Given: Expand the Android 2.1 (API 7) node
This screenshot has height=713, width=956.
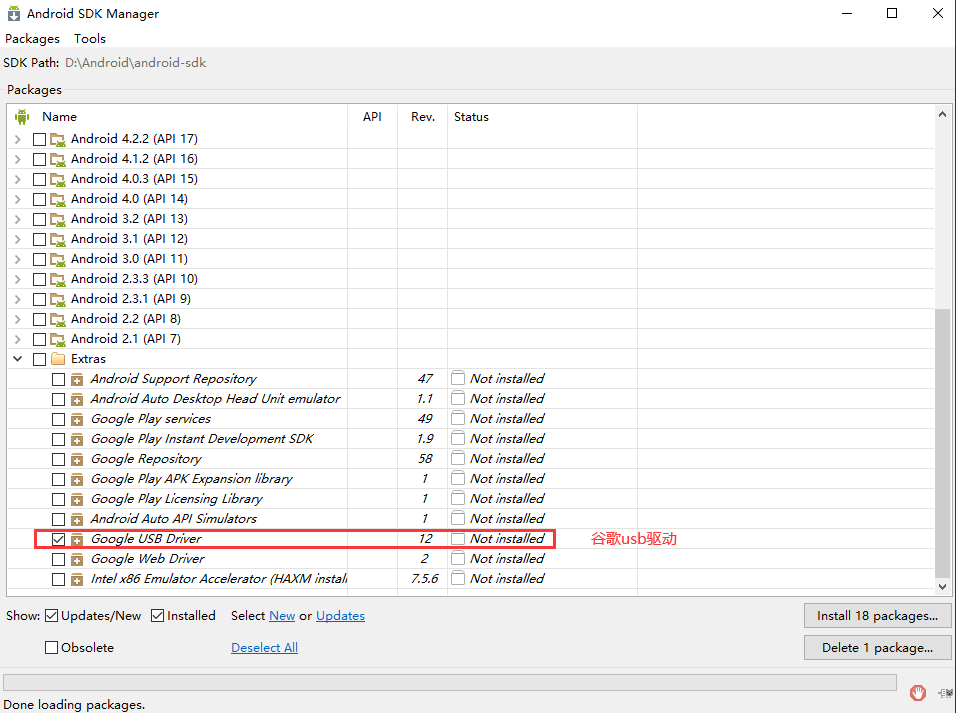Looking at the screenshot, I should (18, 339).
